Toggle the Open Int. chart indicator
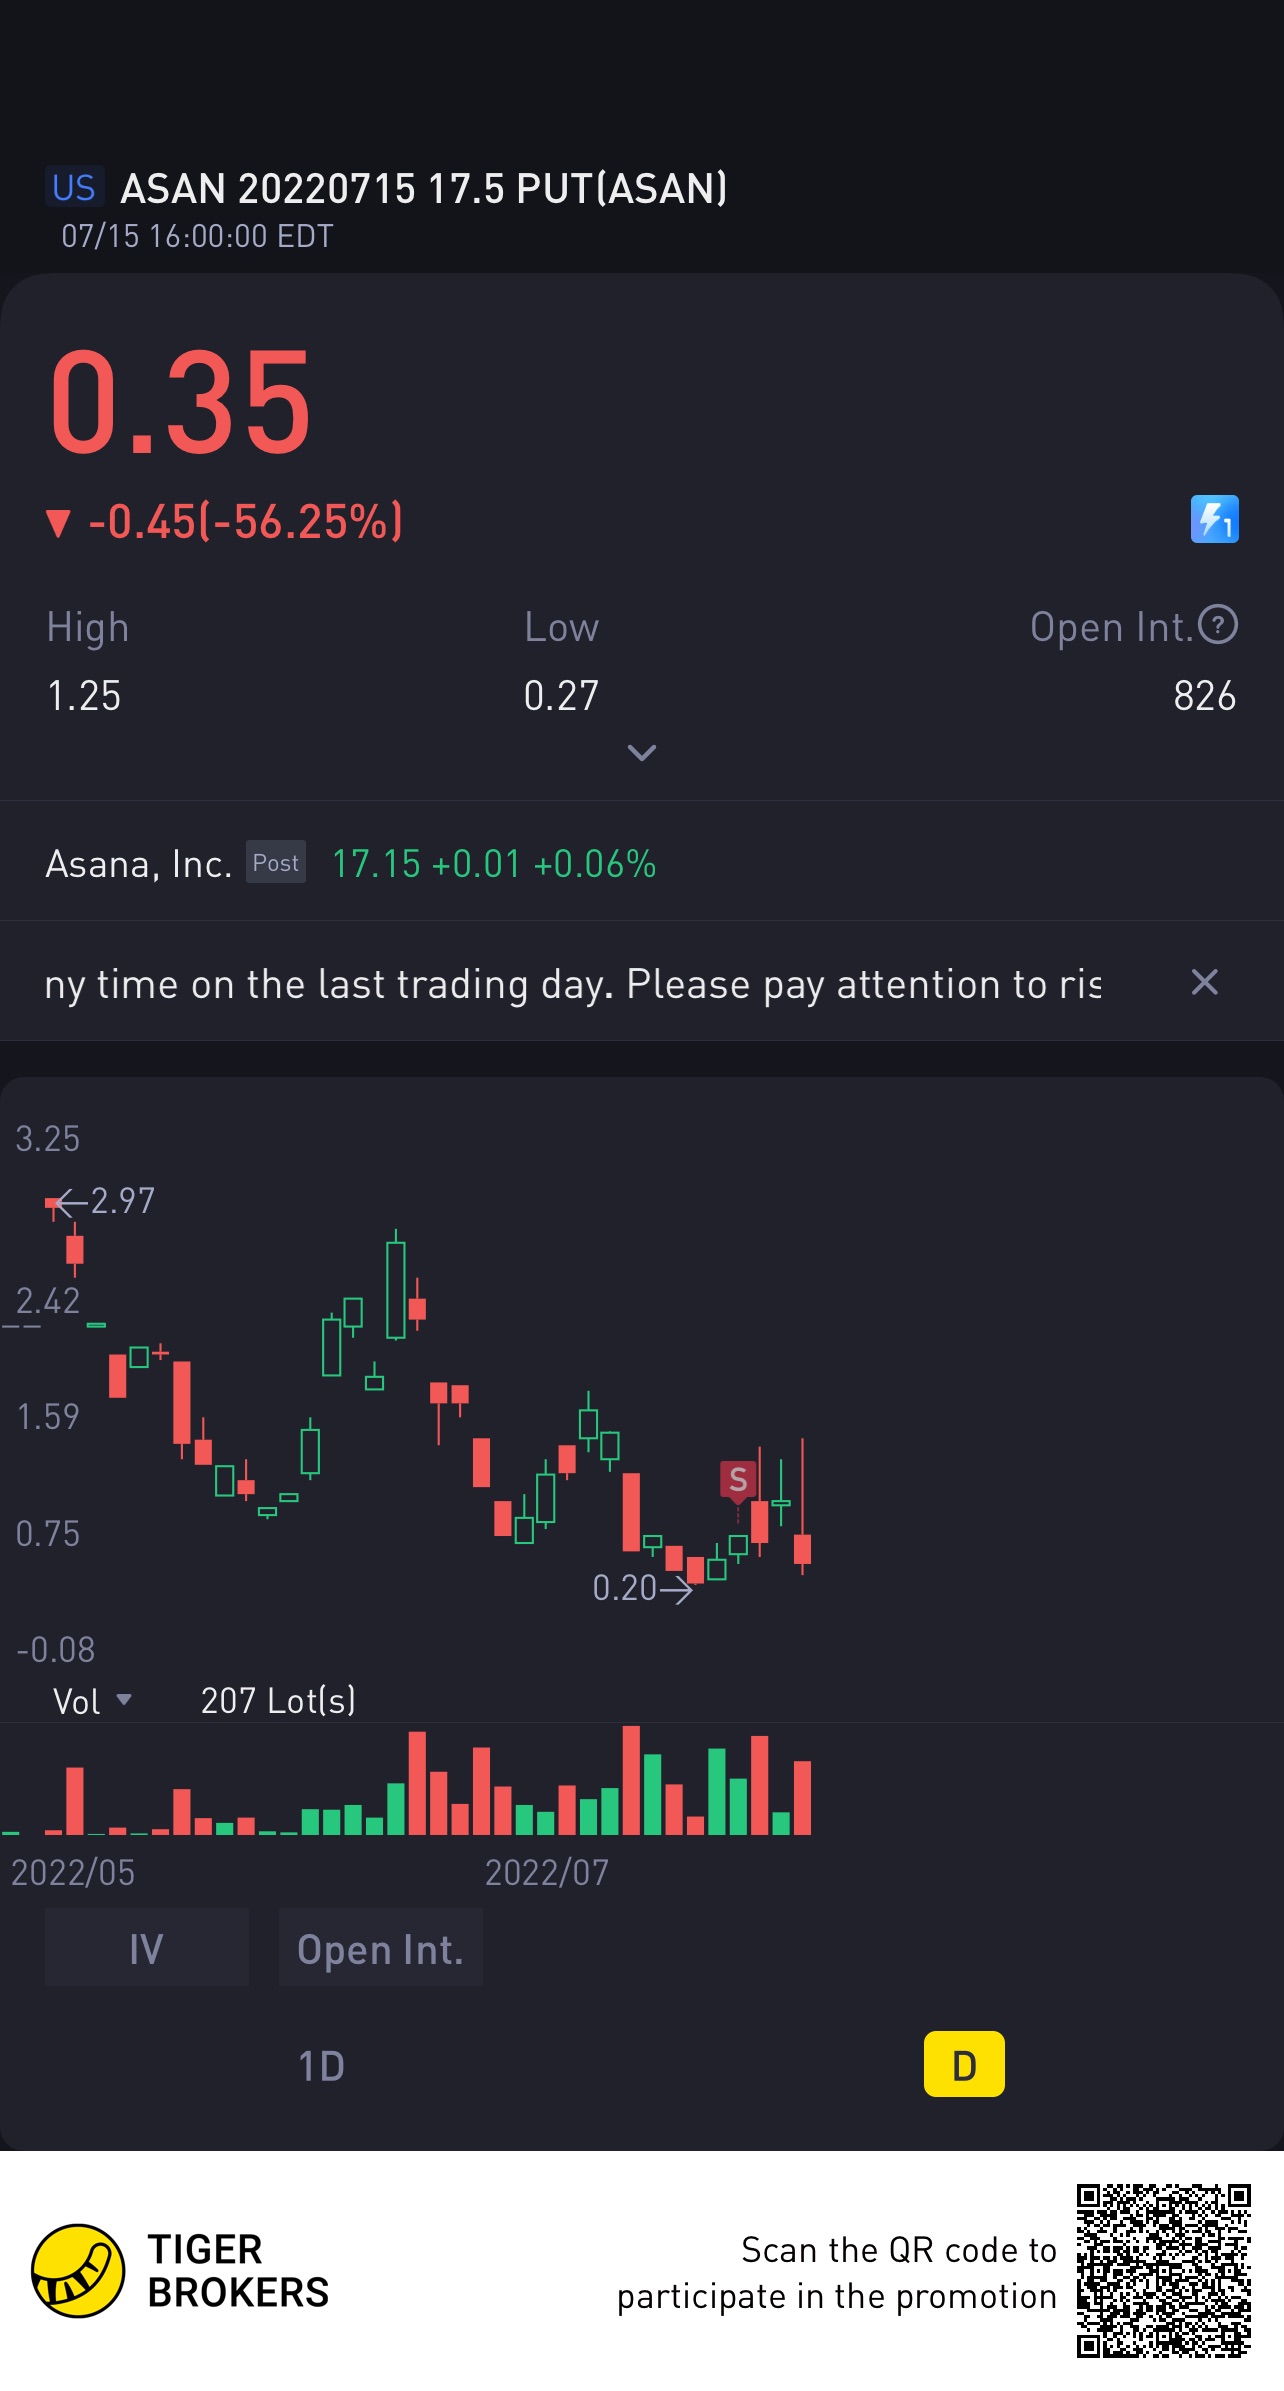This screenshot has width=1284, height=2391. click(x=380, y=1949)
